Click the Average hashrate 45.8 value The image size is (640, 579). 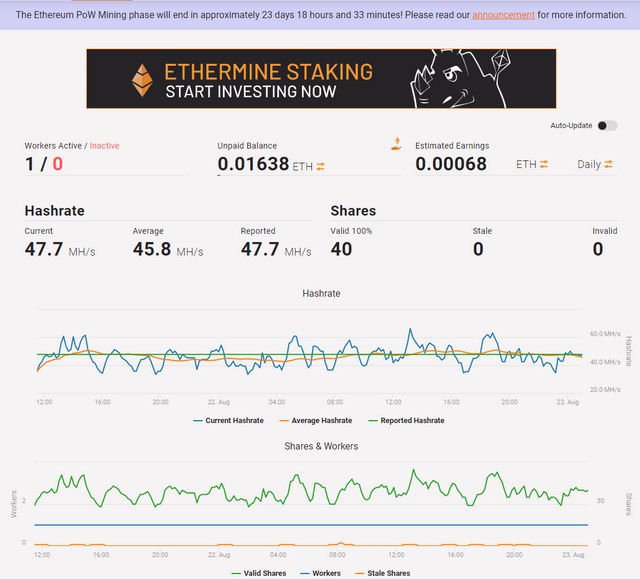click(152, 249)
